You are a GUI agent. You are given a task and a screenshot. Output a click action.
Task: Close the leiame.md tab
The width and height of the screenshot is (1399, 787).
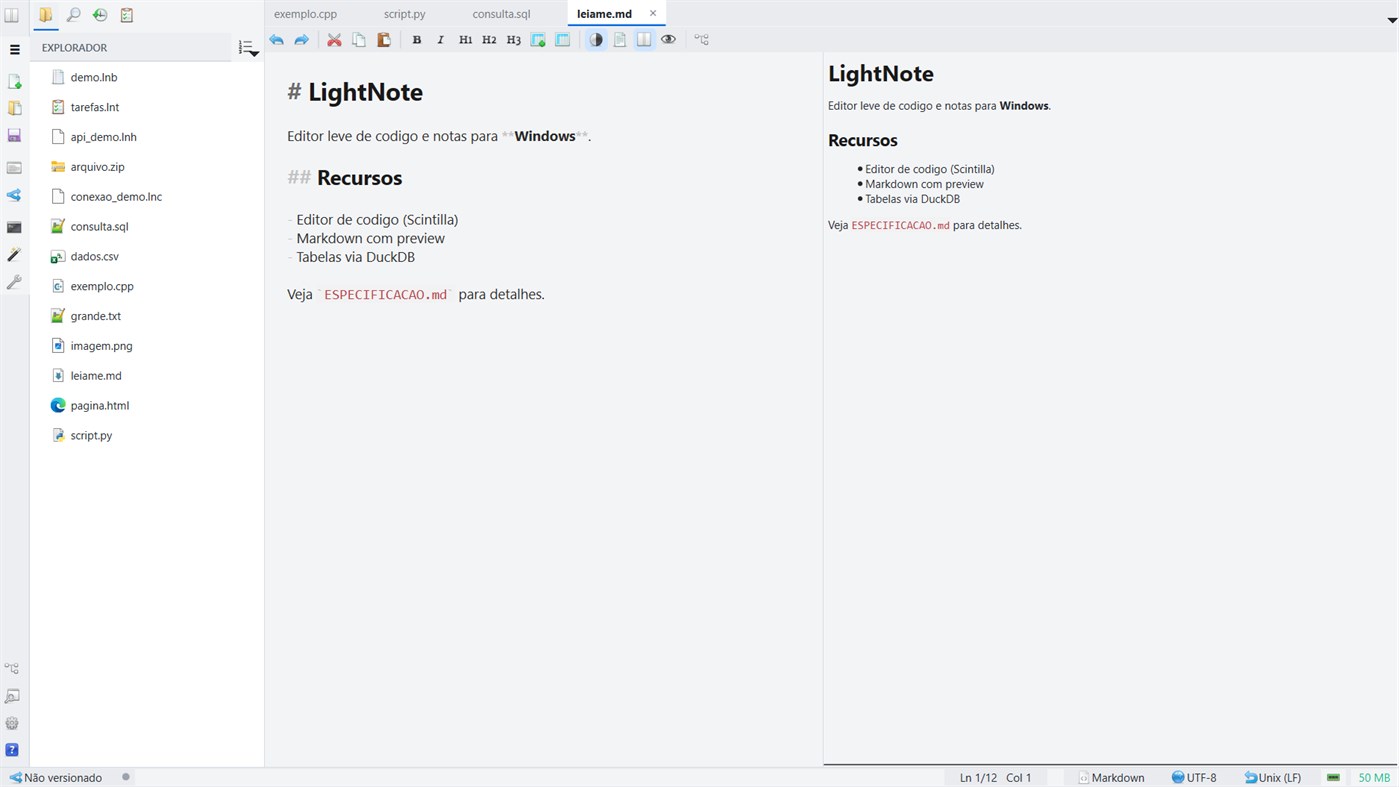pyautogui.click(x=653, y=13)
